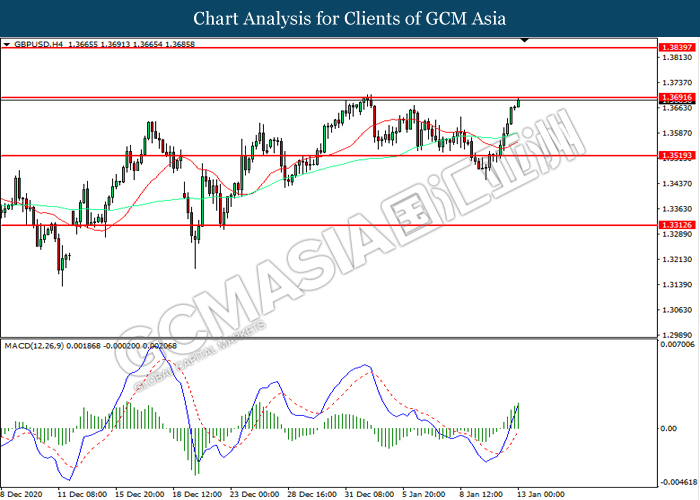700x500 pixels.
Task: Click the 1.38130 price scale value
Action: [x=678, y=58]
